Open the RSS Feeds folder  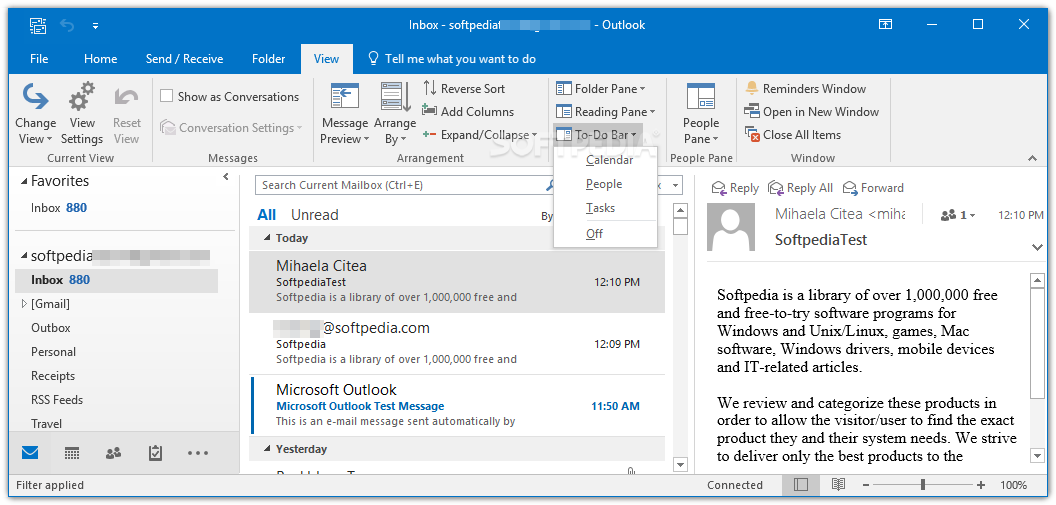57,400
